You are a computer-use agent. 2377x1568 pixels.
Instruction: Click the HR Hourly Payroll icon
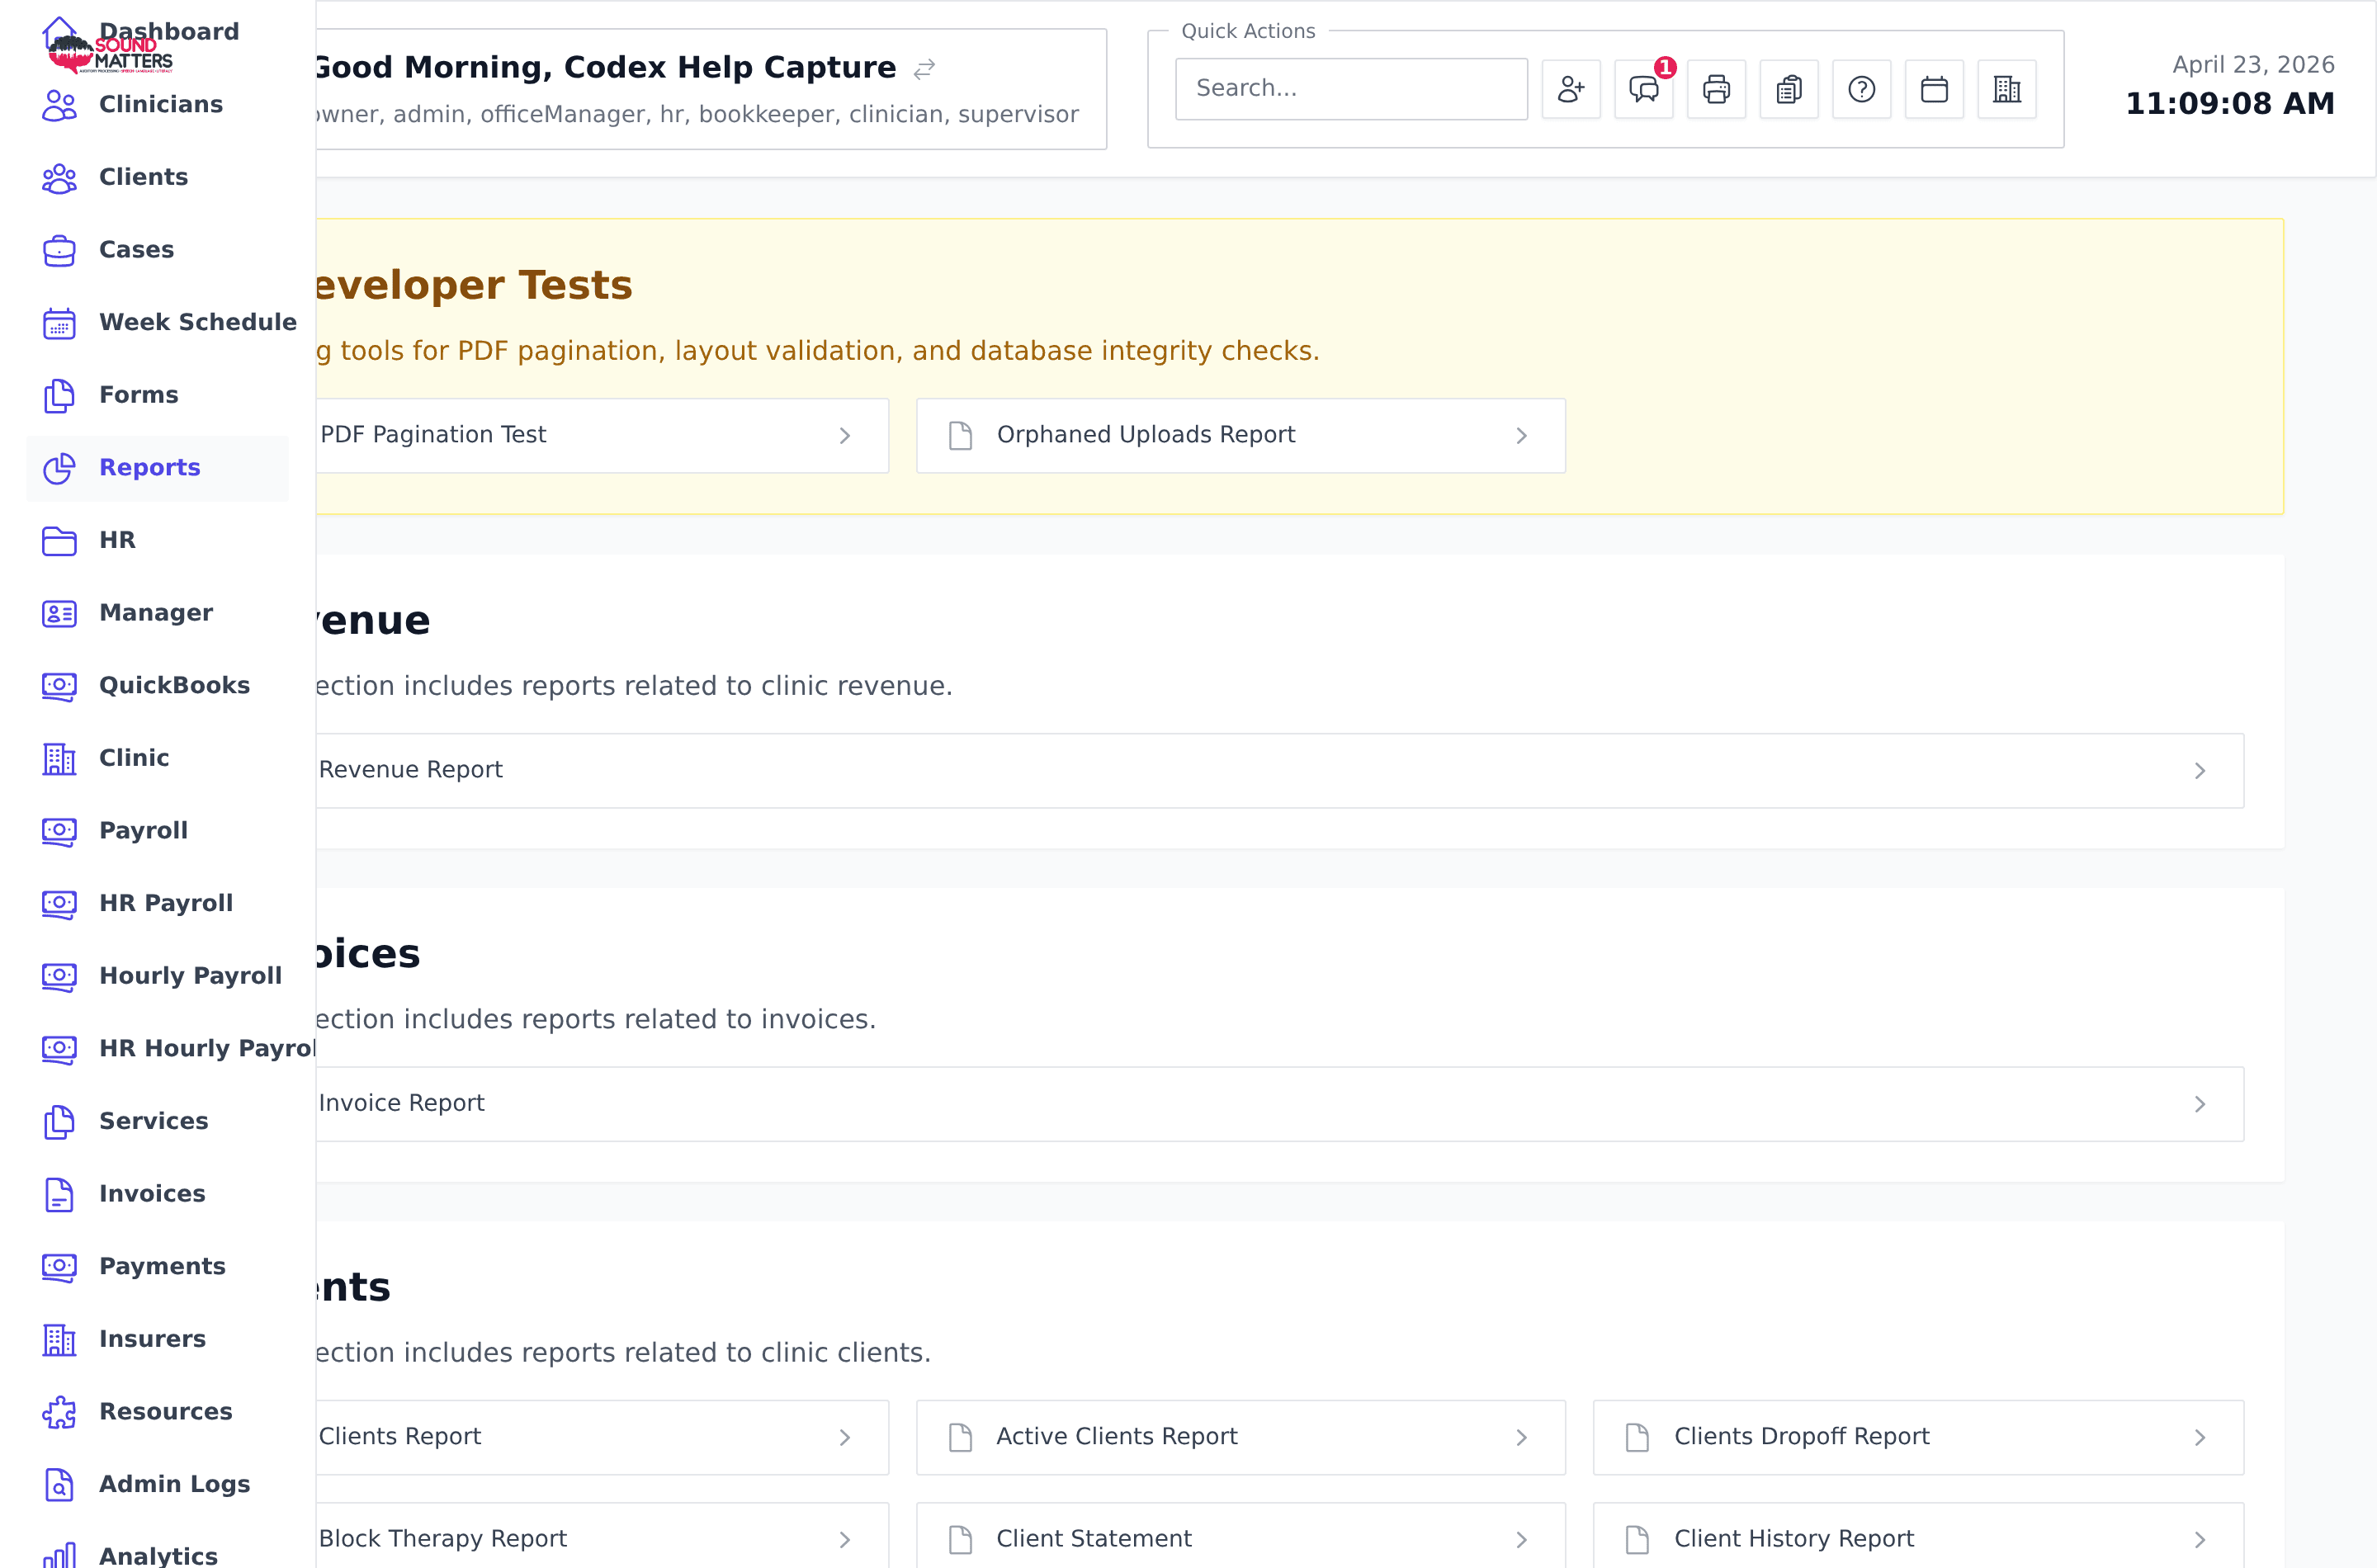59,1049
